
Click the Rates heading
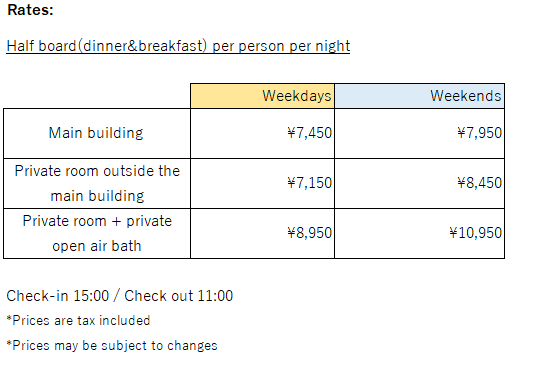(30, 10)
